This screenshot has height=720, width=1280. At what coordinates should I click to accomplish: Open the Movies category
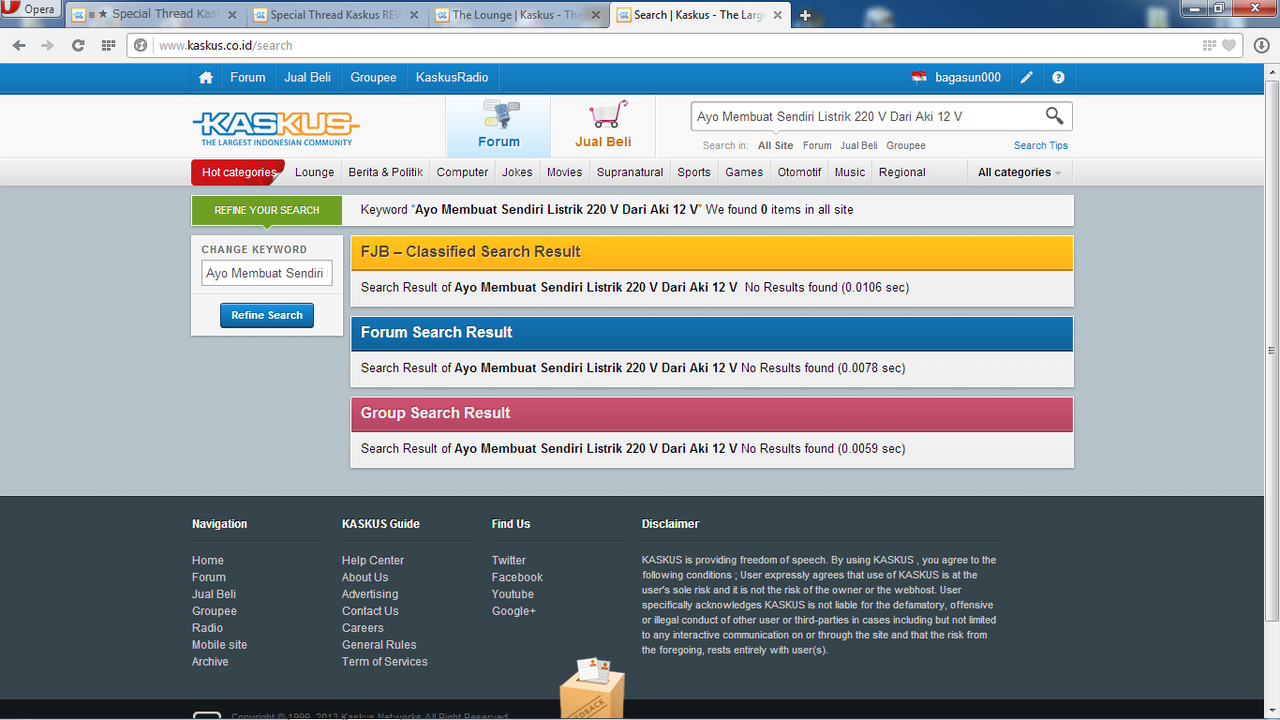(x=564, y=172)
